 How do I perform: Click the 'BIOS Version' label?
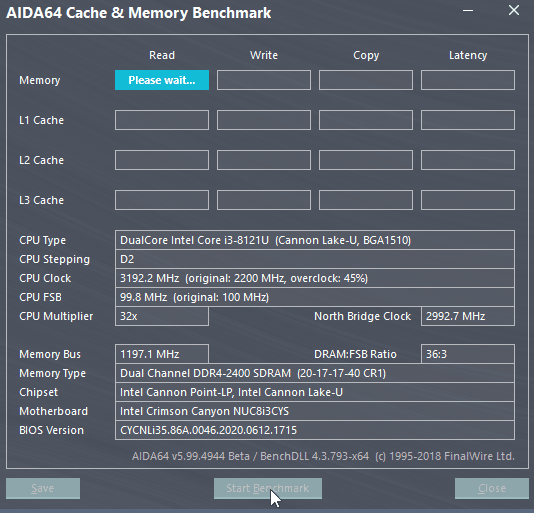pyautogui.click(x=51, y=430)
